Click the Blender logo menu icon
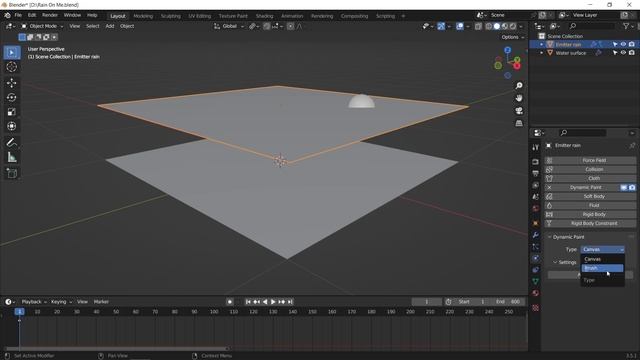 click(7, 16)
